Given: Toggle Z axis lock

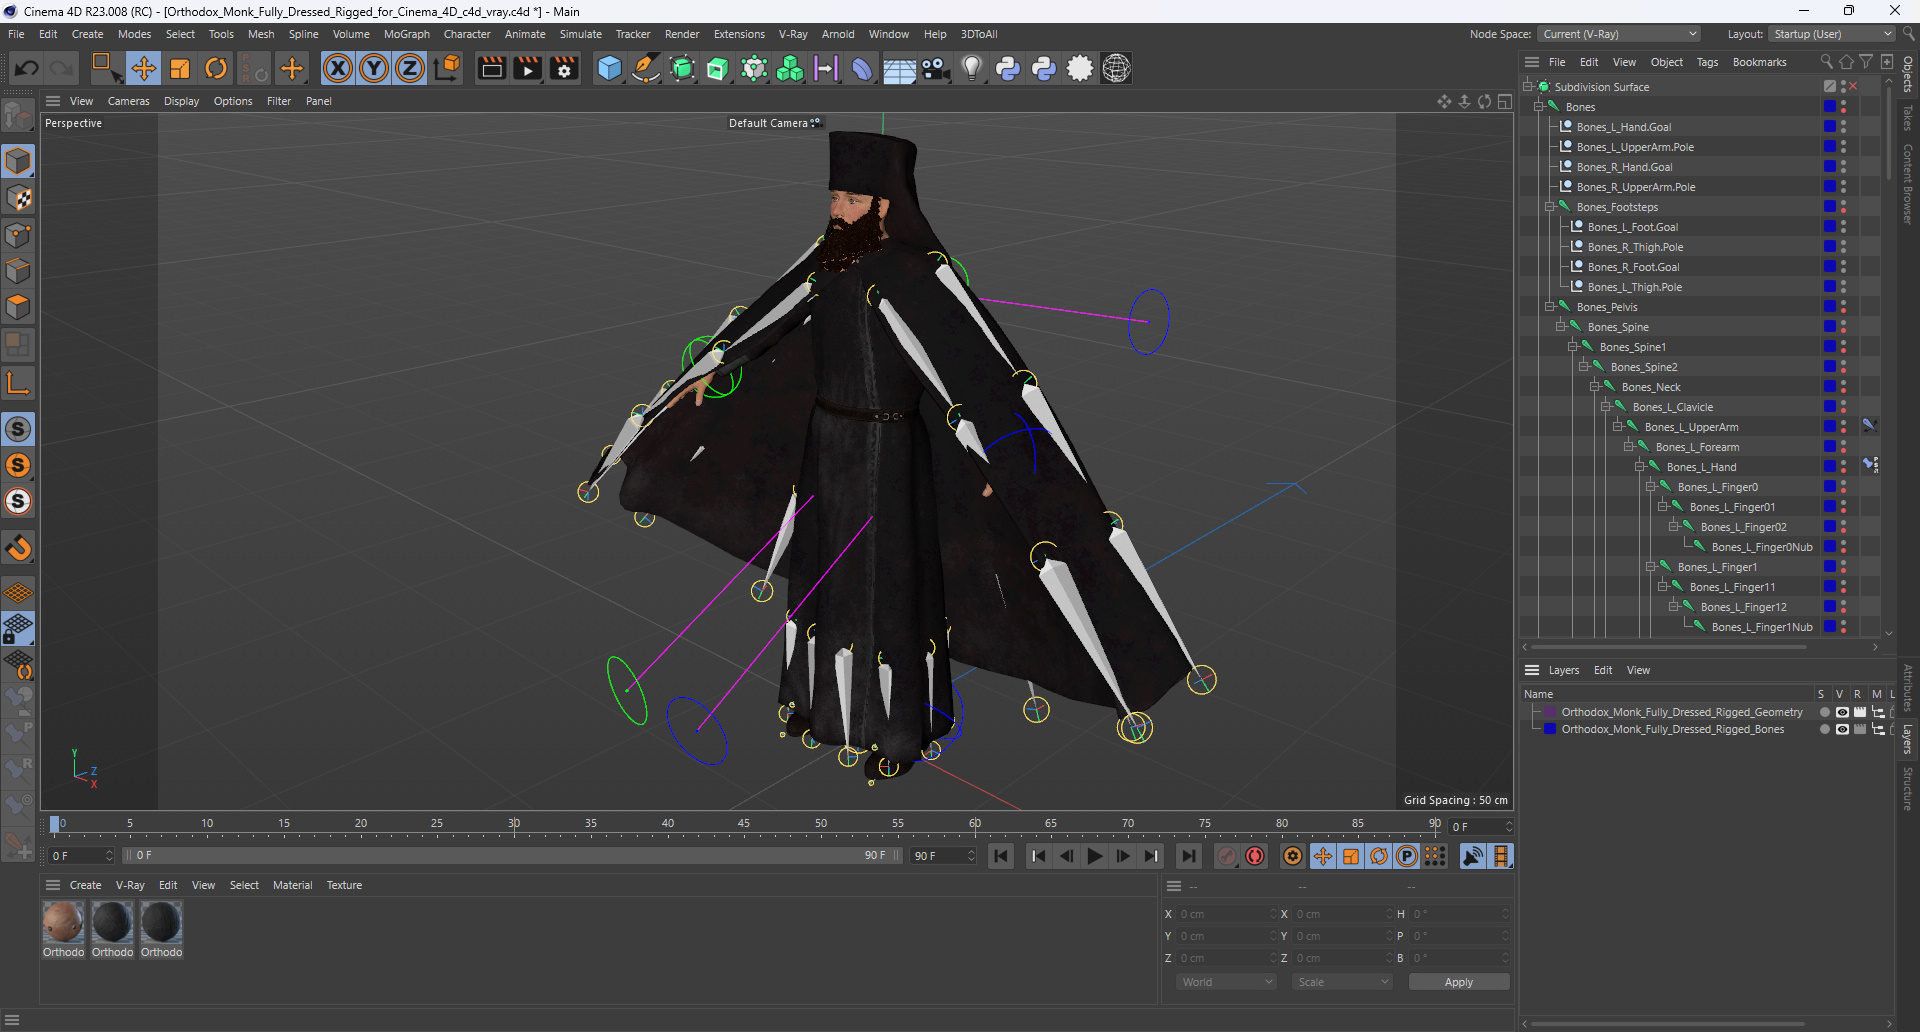Looking at the screenshot, I should click(410, 68).
